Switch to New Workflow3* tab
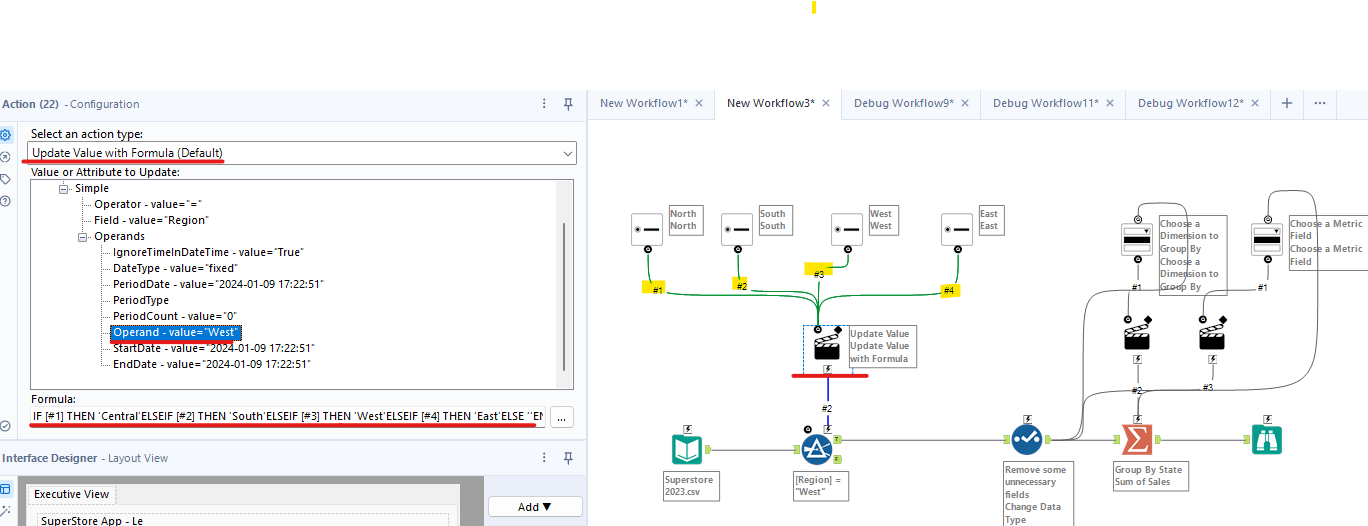Image resolution: width=1368 pixels, height=526 pixels. [771, 103]
